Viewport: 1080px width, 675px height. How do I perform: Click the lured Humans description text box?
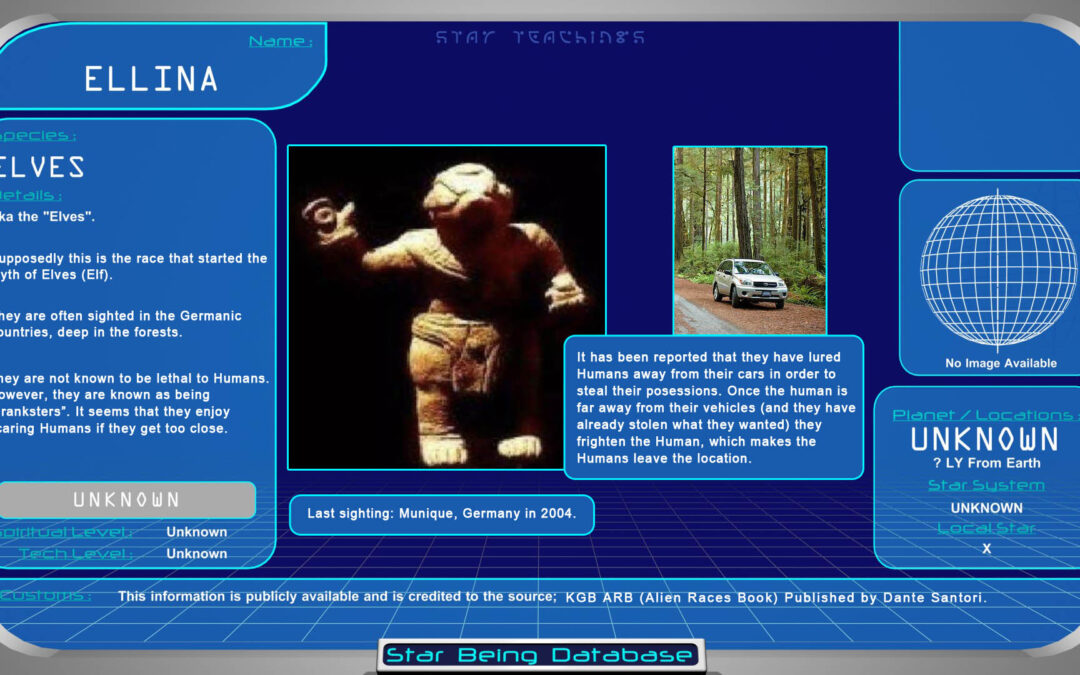click(713, 407)
